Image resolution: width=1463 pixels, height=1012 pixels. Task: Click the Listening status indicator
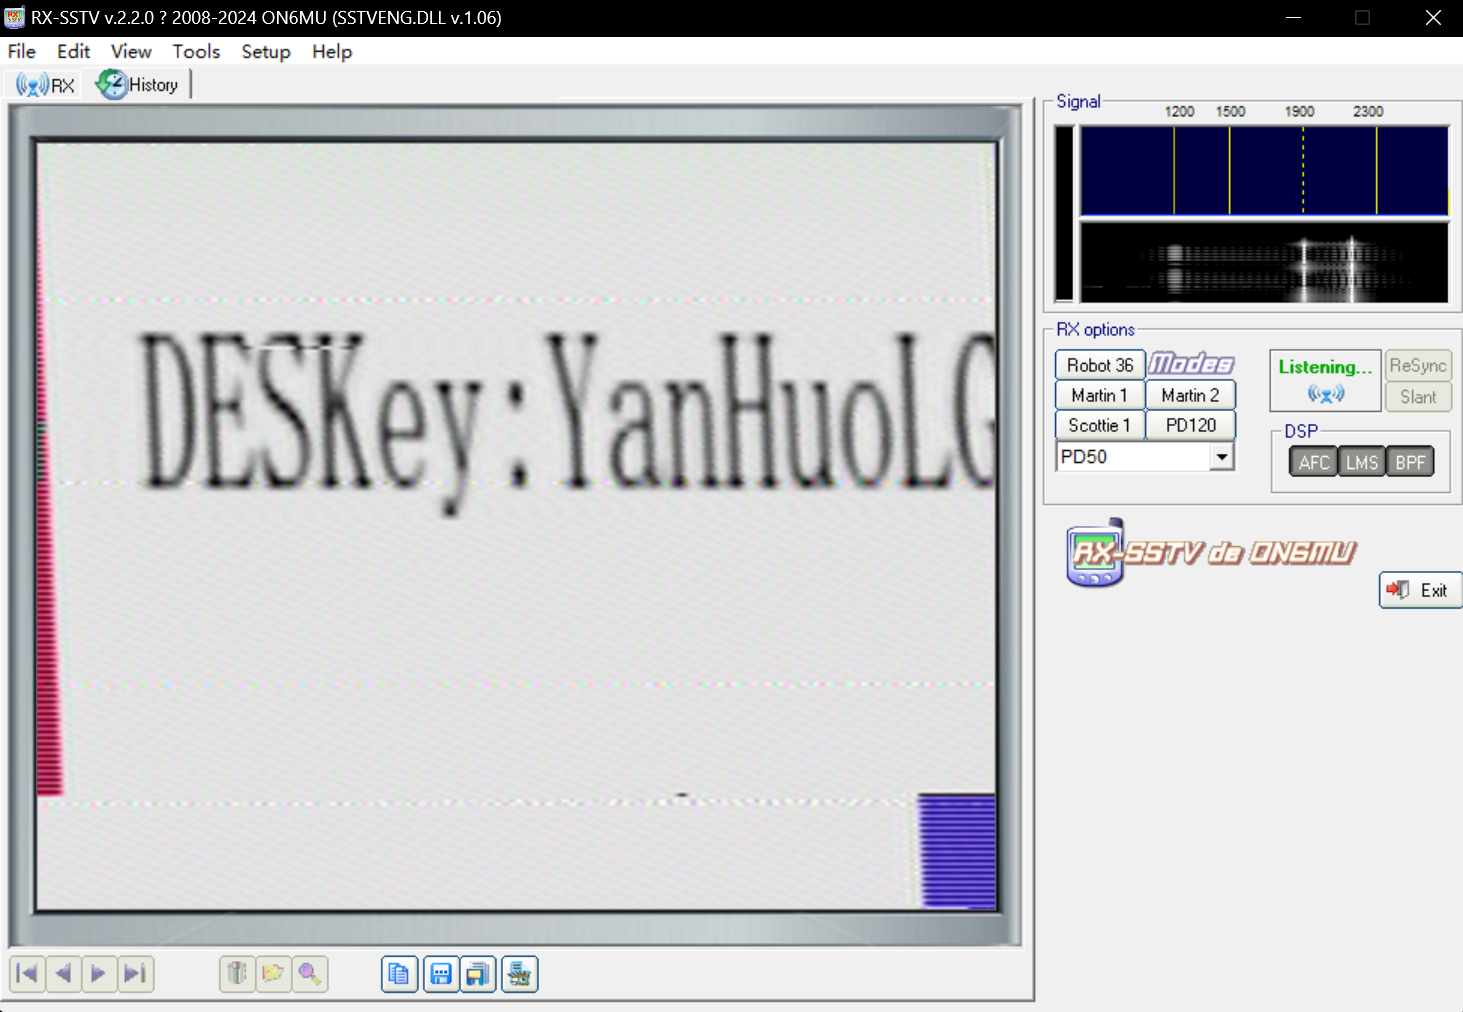point(1324,380)
